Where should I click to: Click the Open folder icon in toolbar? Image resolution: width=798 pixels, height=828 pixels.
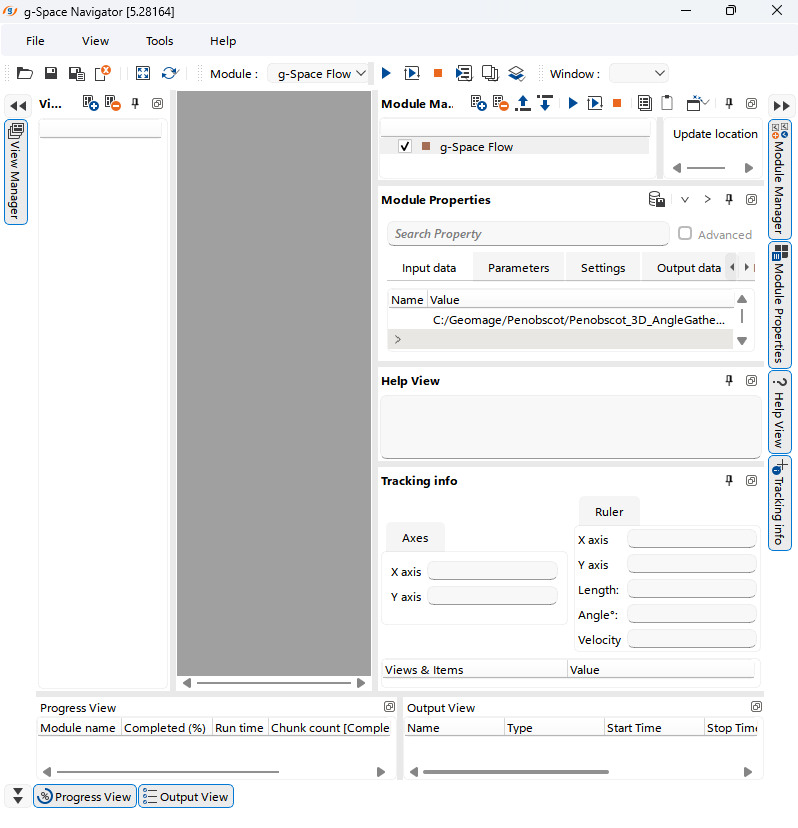point(25,73)
